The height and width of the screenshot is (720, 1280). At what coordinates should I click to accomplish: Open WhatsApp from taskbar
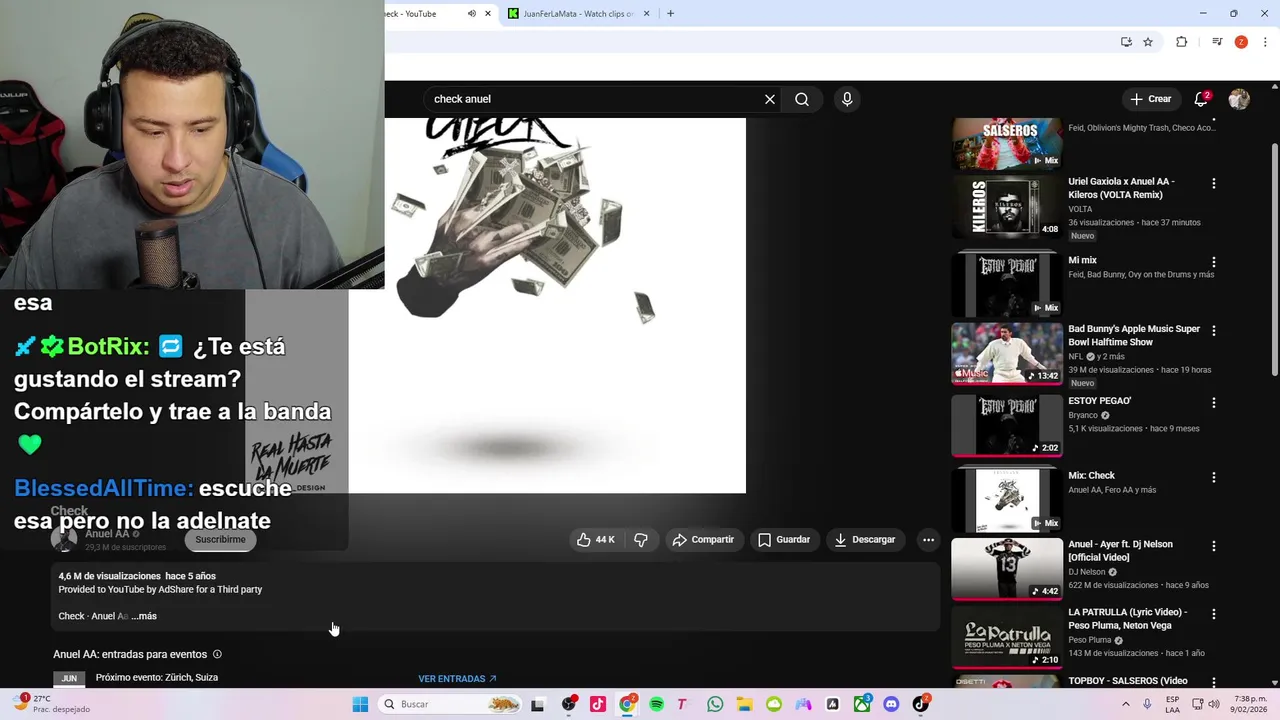715,704
